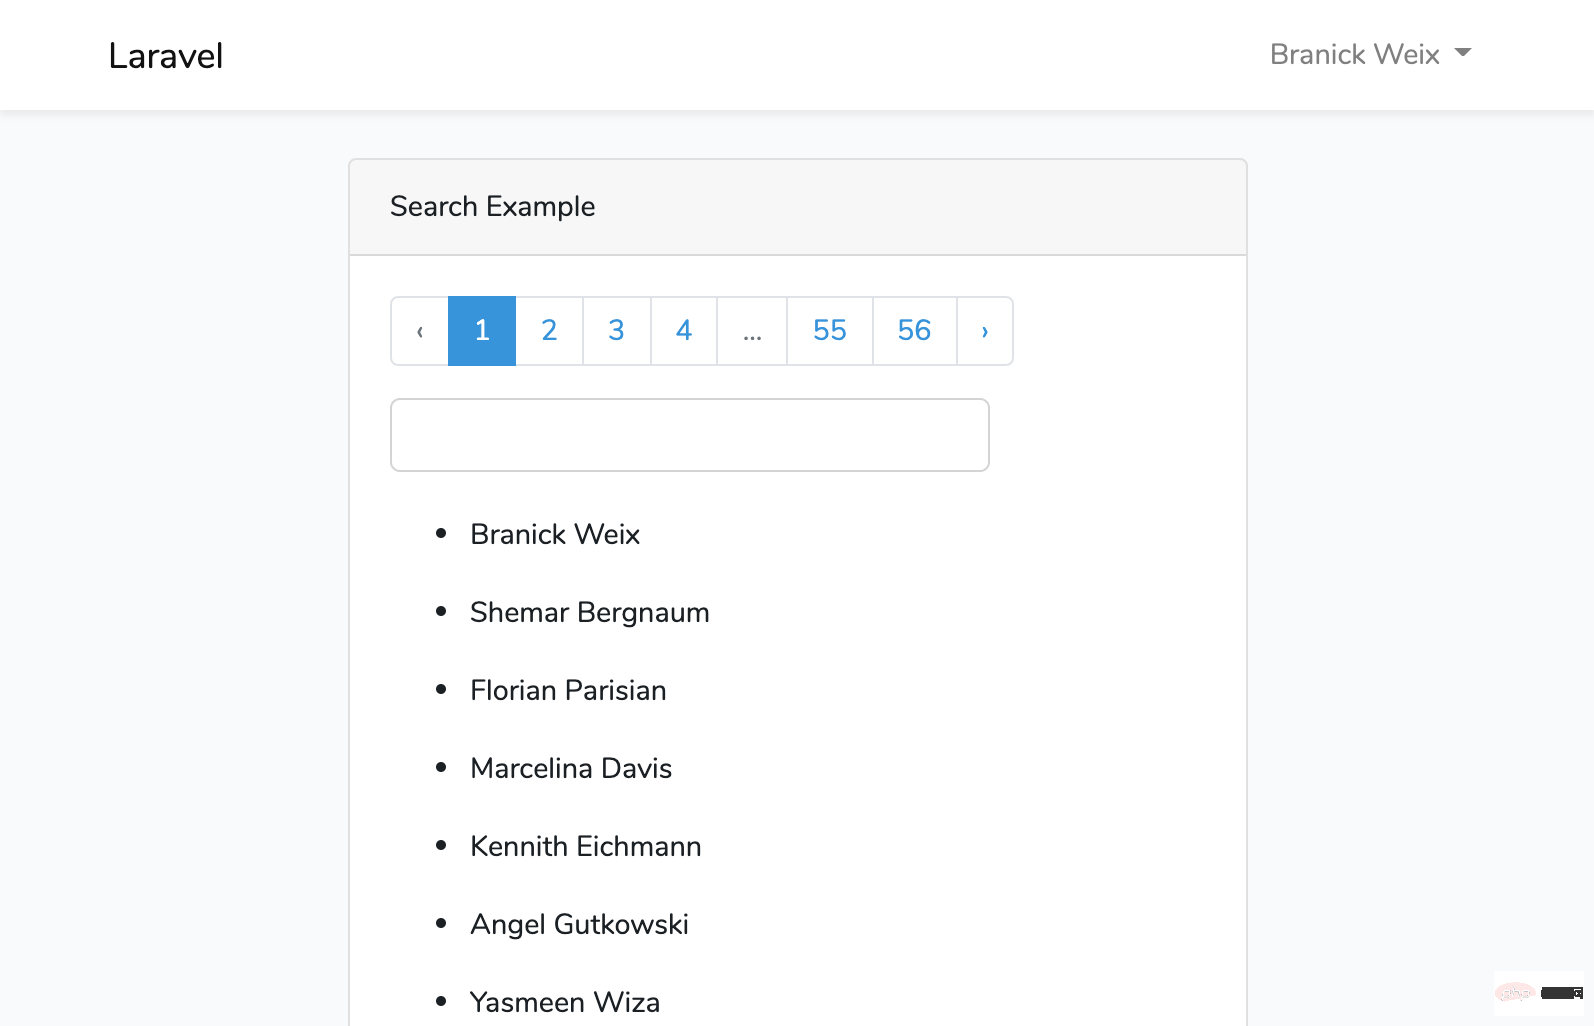Open page 4 of the list
Image resolution: width=1594 pixels, height=1026 pixels.
pos(684,331)
